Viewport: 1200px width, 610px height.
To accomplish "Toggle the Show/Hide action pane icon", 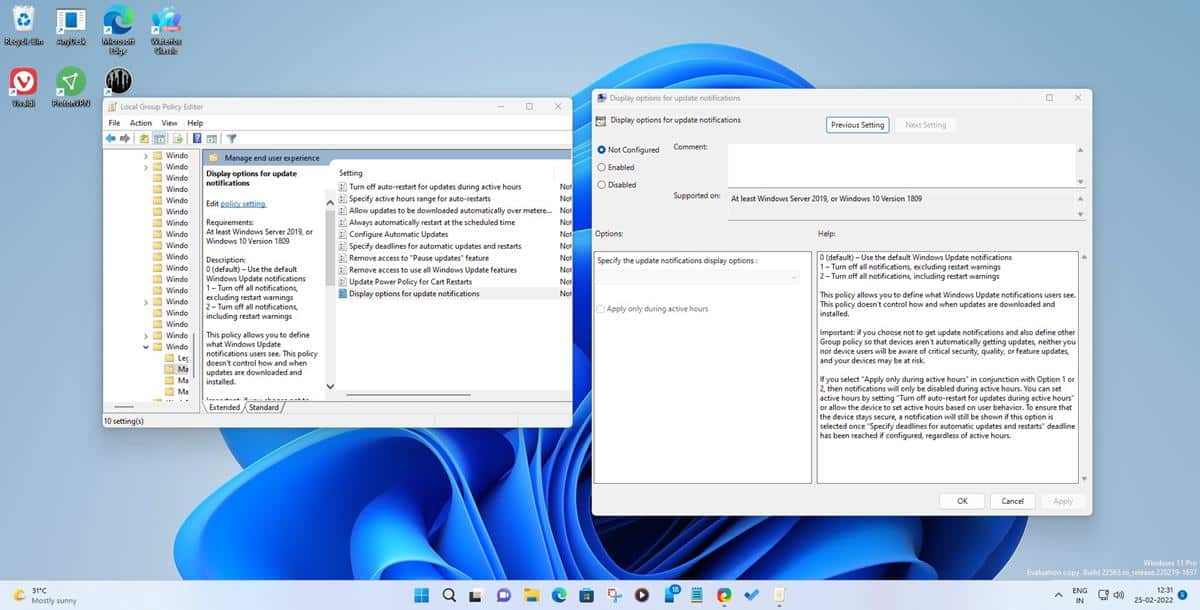I will point(212,139).
